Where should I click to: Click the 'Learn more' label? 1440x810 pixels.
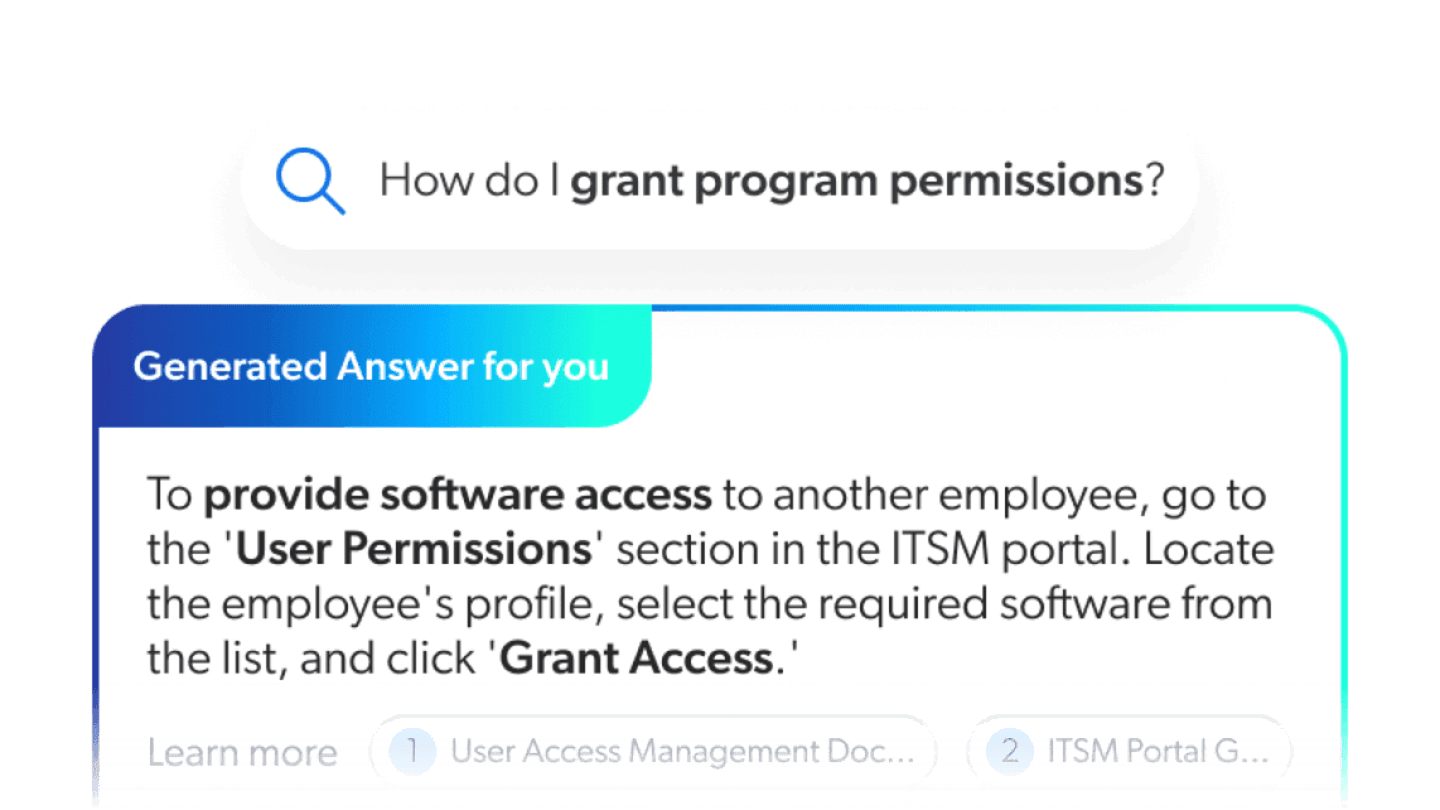tap(243, 752)
